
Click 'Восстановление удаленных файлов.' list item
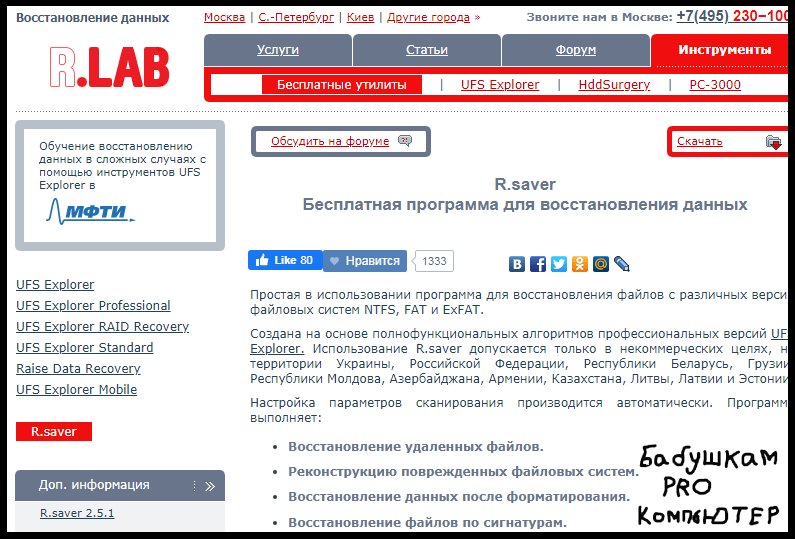click(x=416, y=447)
